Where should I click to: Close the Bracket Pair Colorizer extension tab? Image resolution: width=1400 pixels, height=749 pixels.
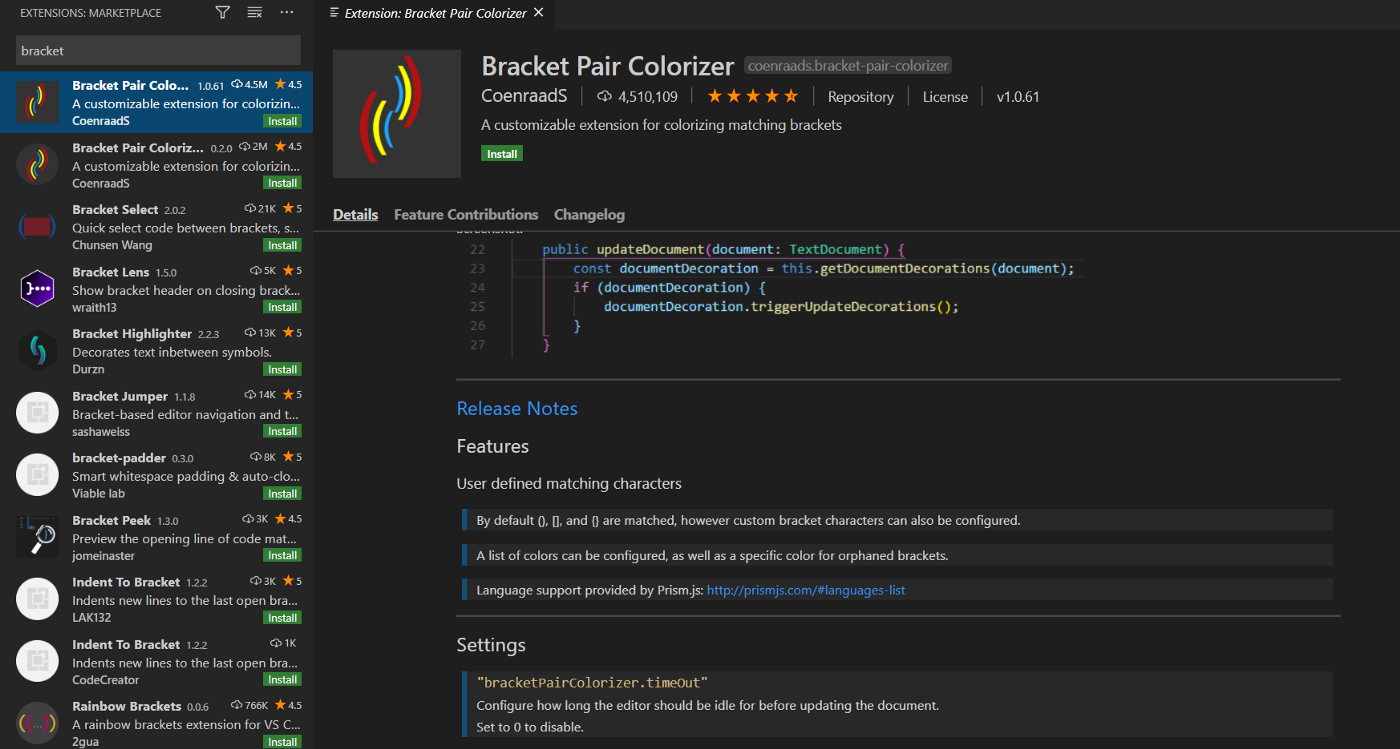point(539,13)
